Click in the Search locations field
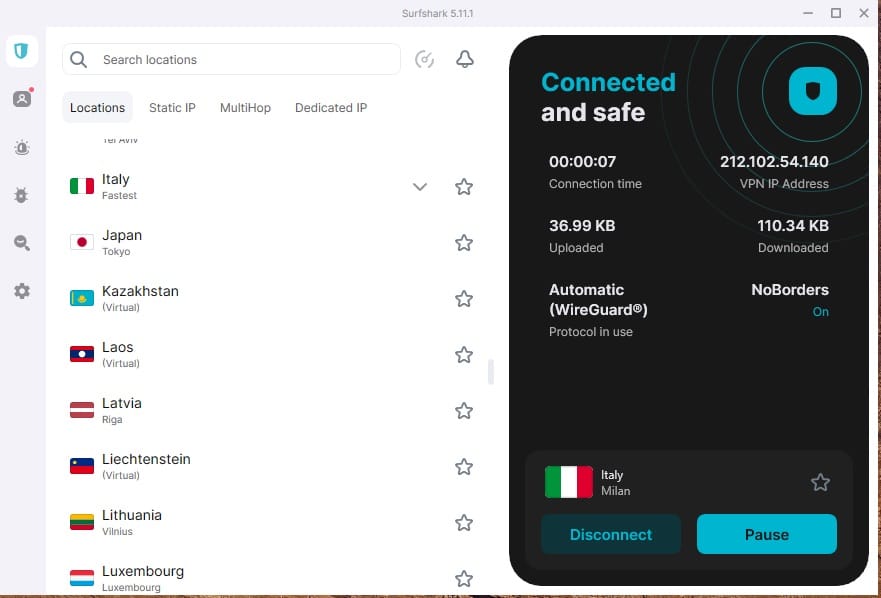Viewport: 881px width, 598px height. [x=231, y=60]
